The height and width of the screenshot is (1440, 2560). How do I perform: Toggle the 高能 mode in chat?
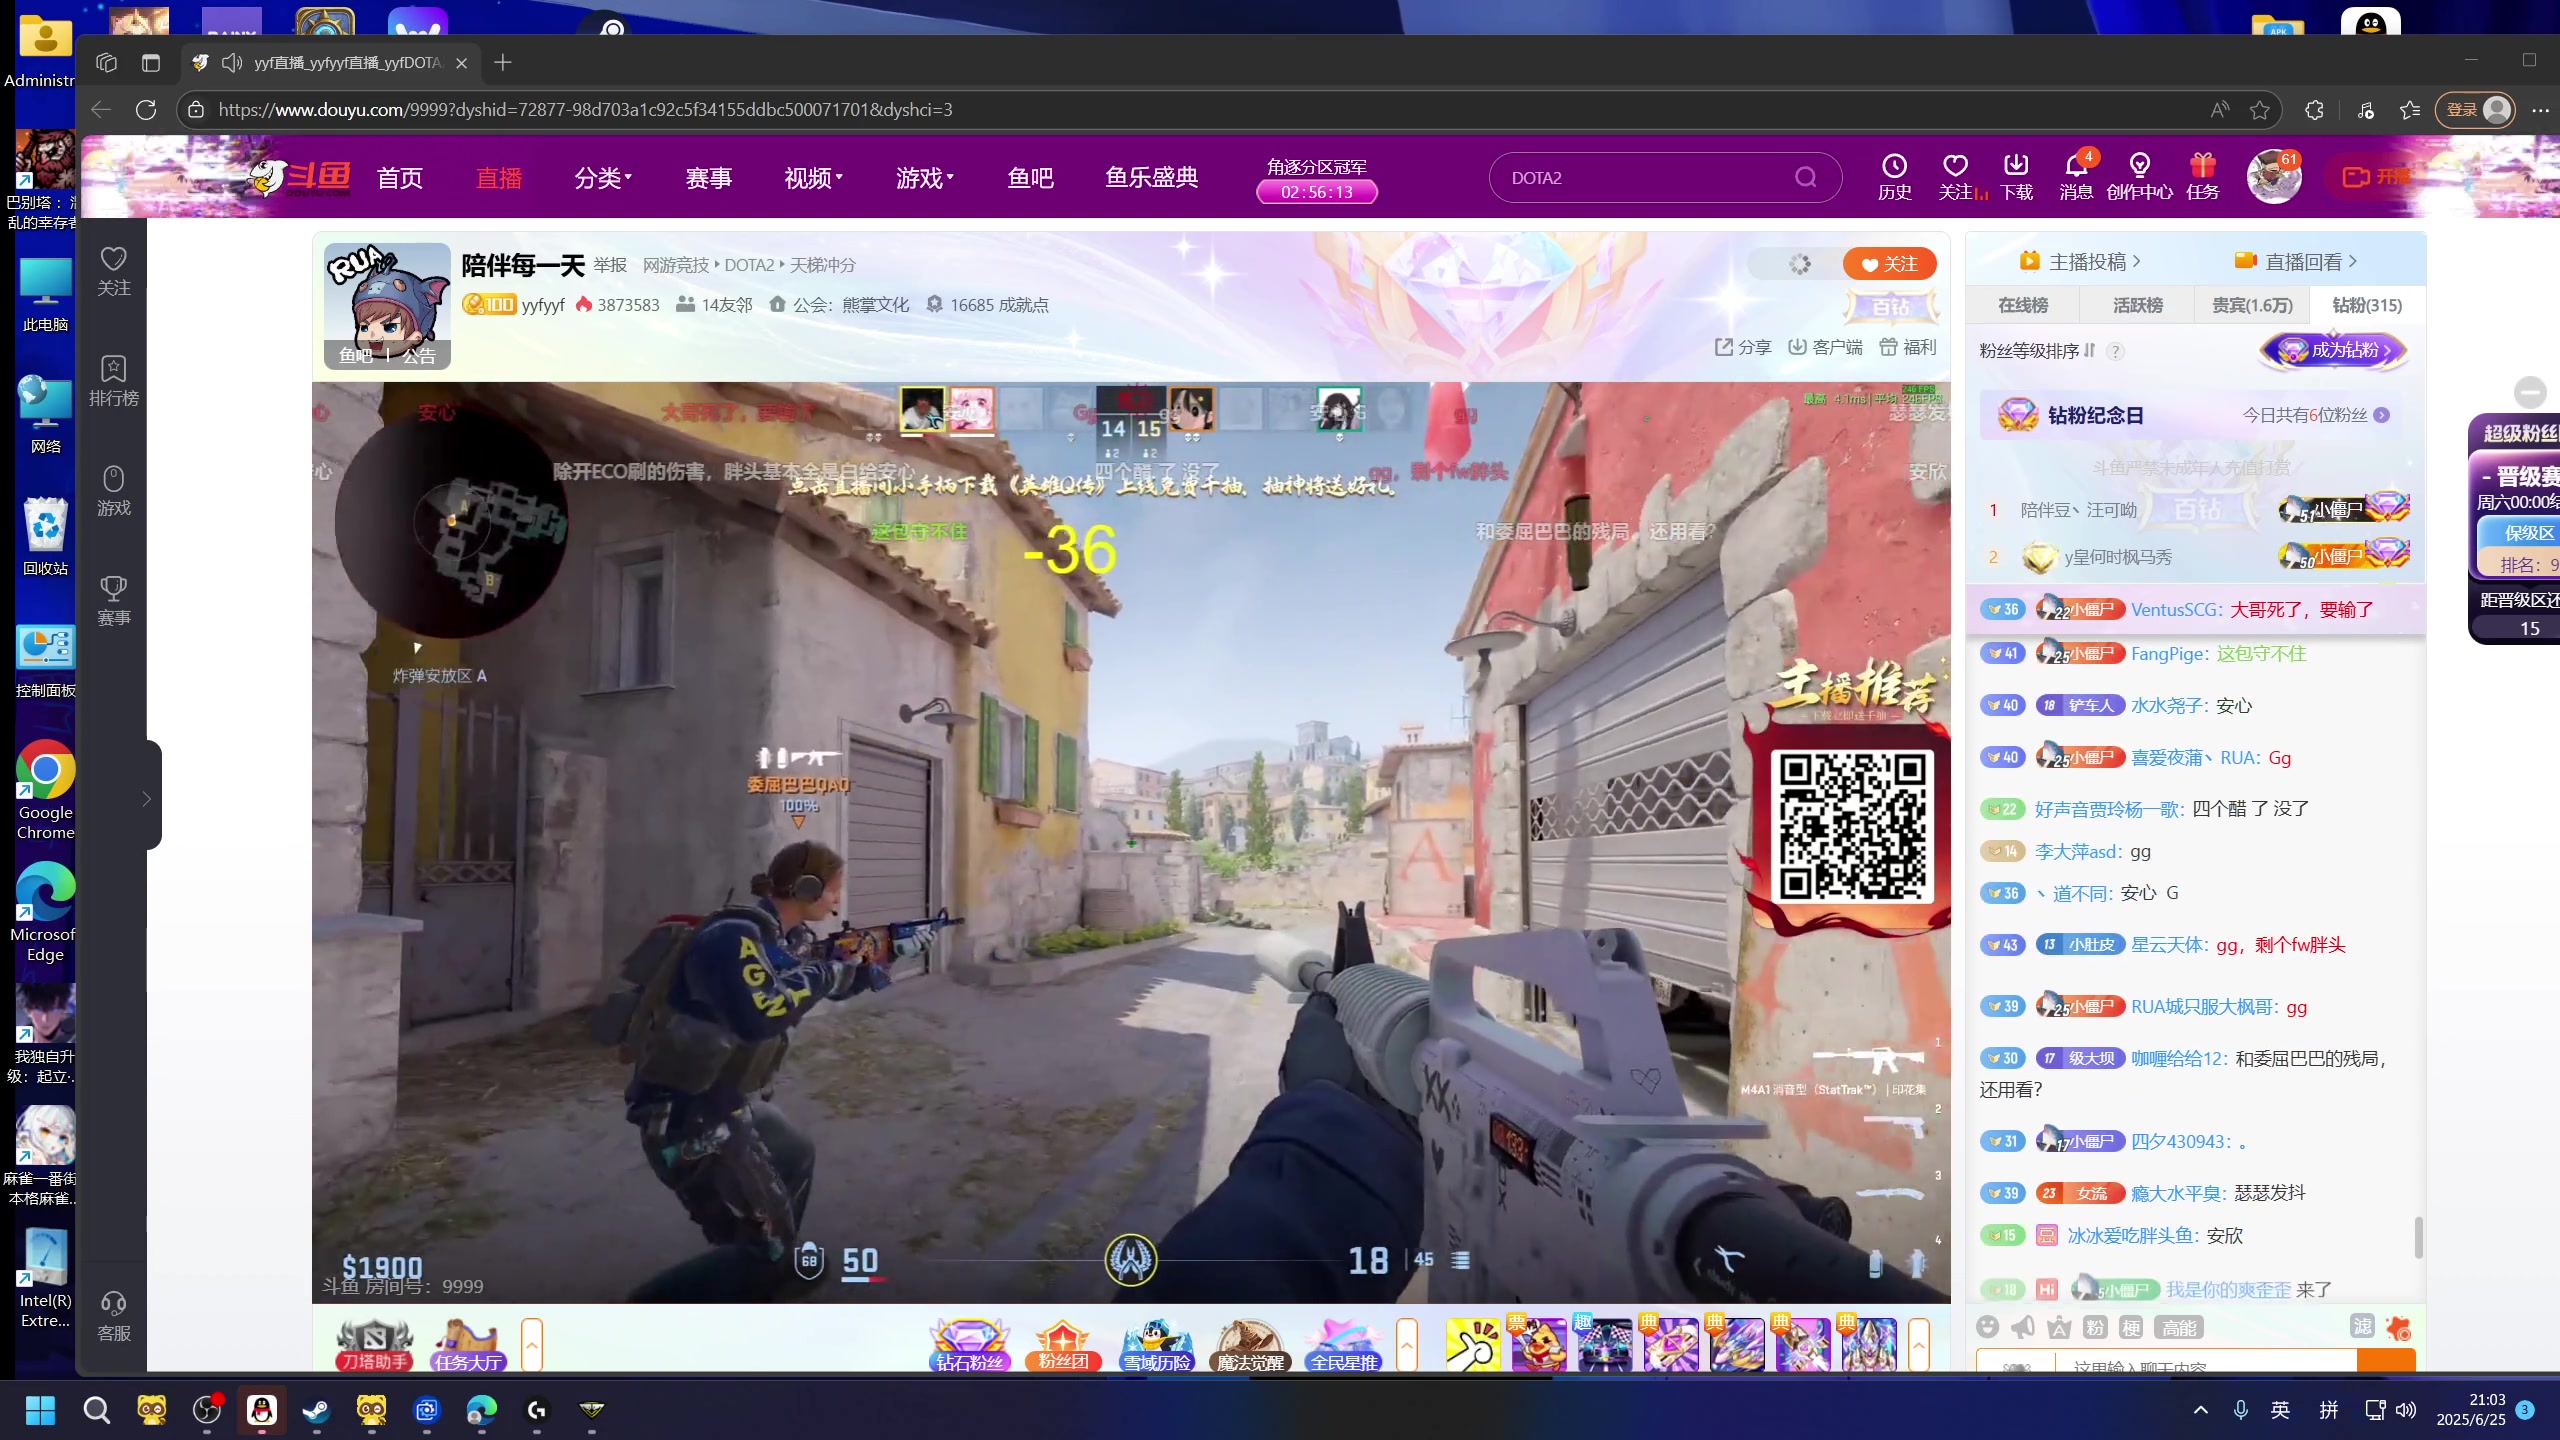pos(2179,1327)
